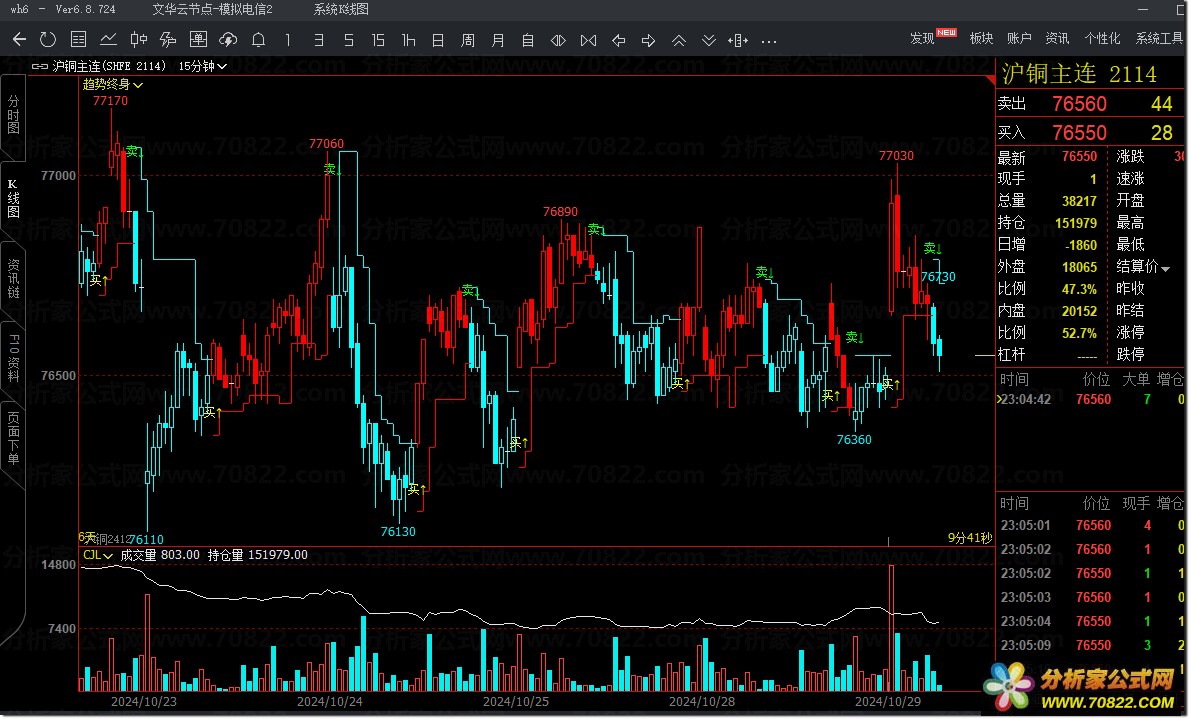The height and width of the screenshot is (719, 1191).
Task: Open the order (单) toolbar icon
Action: click(x=198, y=39)
